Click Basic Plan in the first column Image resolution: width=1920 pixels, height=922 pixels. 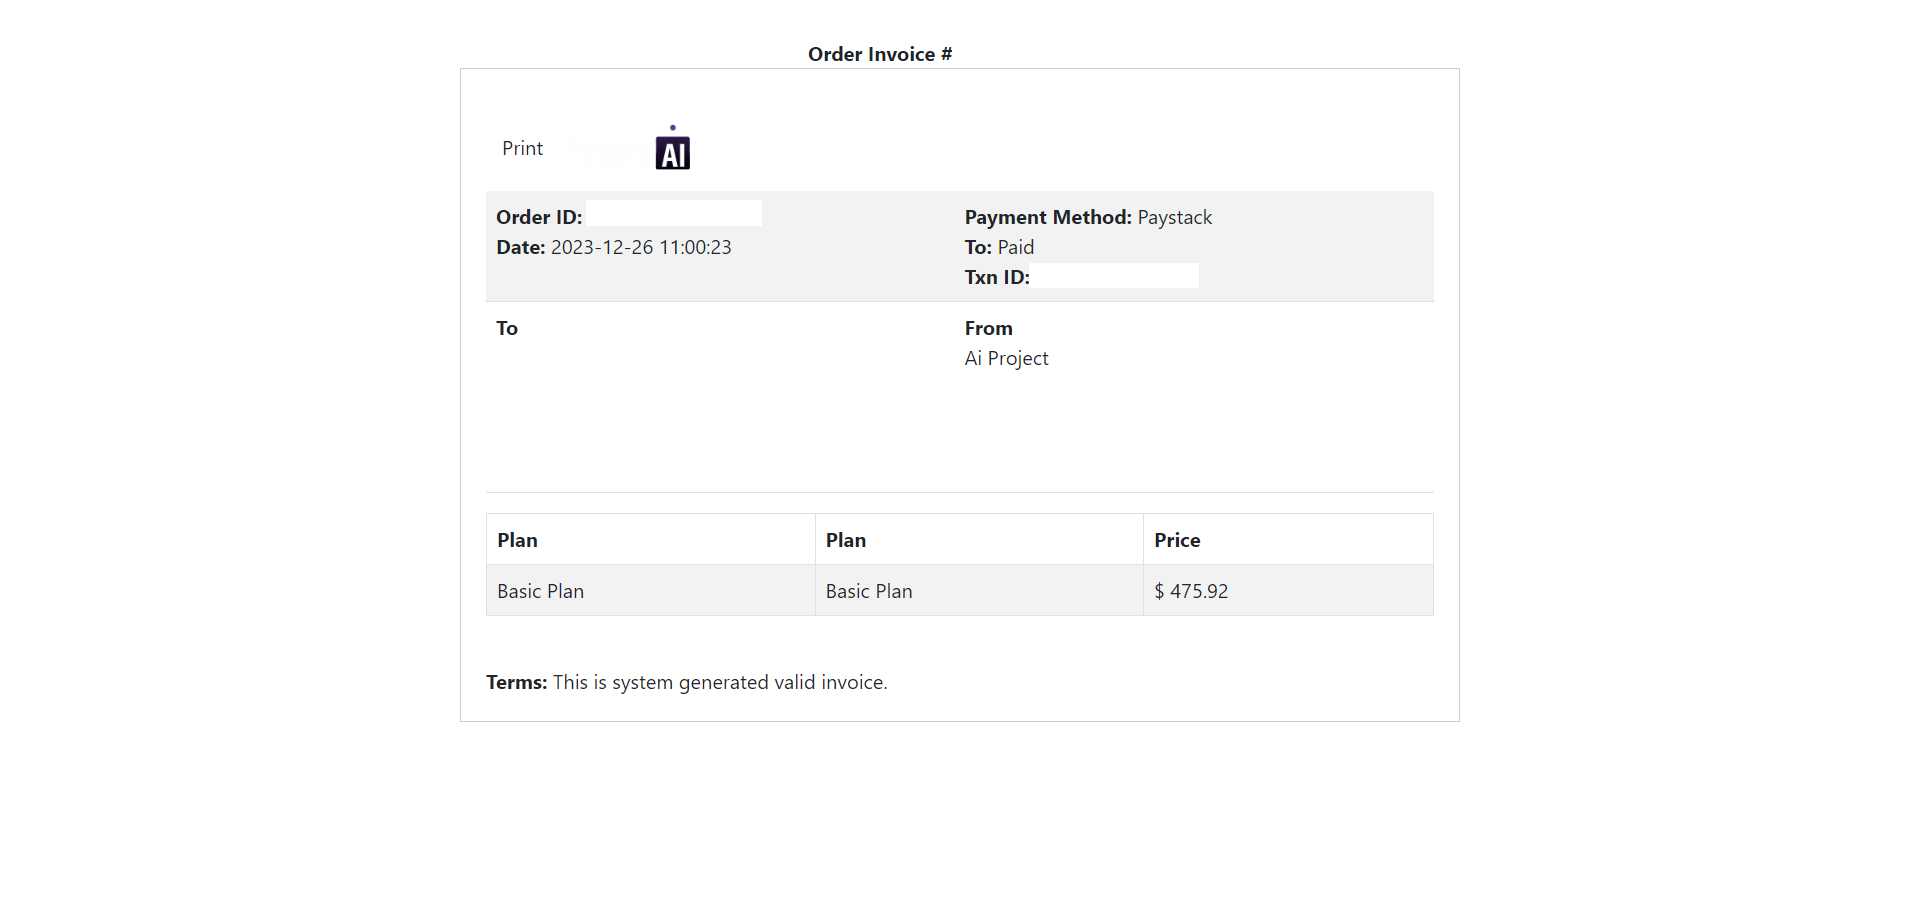[x=541, y=592]
